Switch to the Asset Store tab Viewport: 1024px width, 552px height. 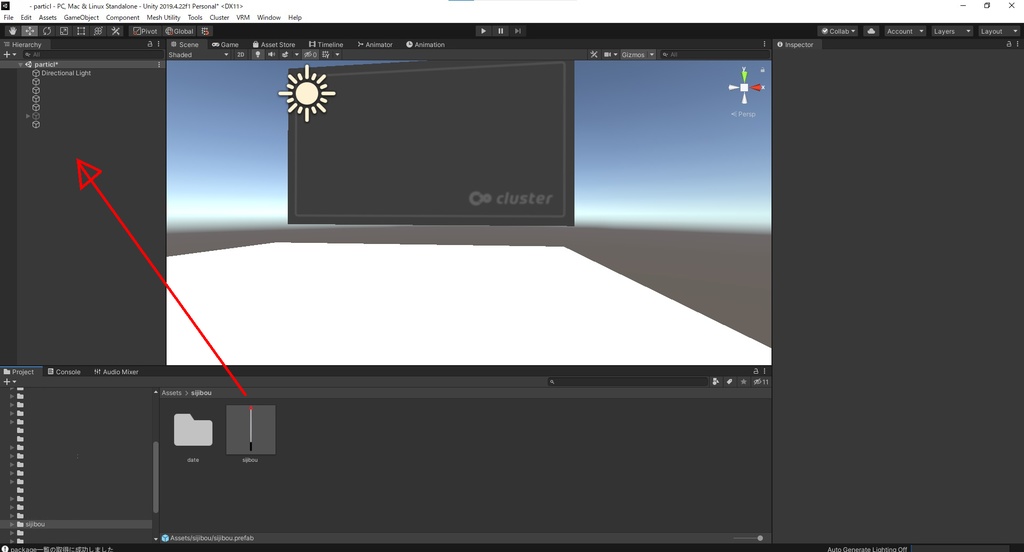(x=274, y=44)
